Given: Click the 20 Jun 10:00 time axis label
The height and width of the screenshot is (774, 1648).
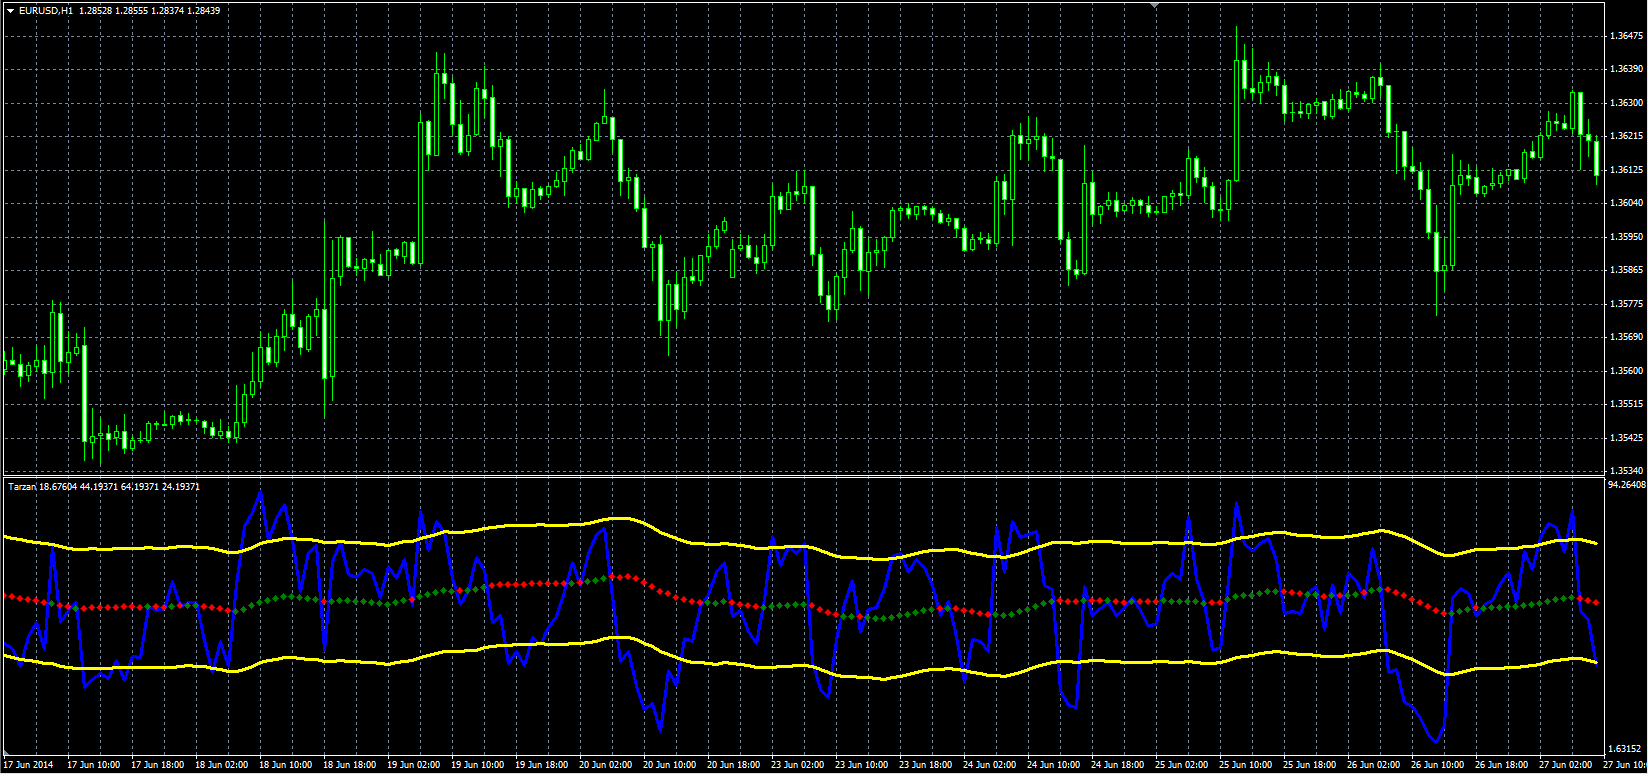Looking at the screenshot, I should pyautogui.click(x=670, y=765).
